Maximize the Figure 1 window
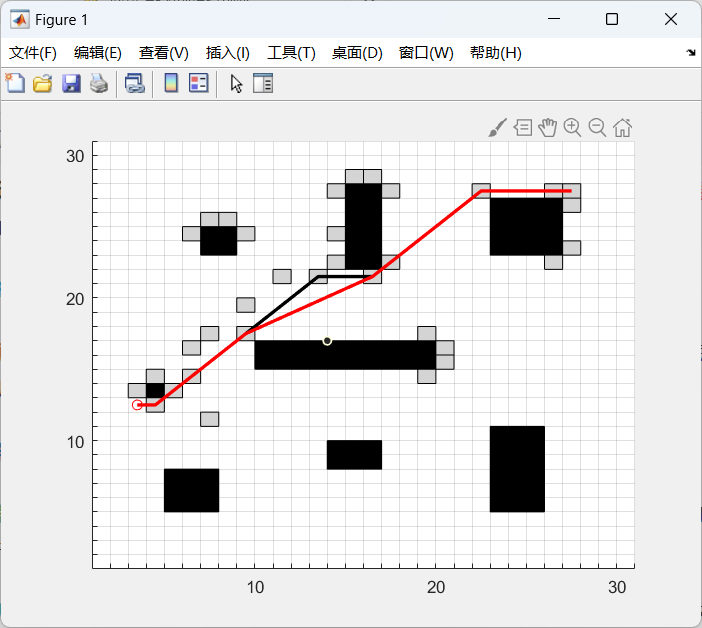The width and height of the screenshot is (702, 628). tap(612, 19)
